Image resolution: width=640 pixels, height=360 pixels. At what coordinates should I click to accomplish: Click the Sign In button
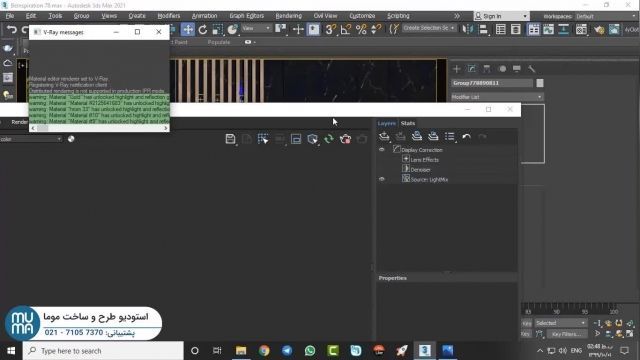pos(501,16)
